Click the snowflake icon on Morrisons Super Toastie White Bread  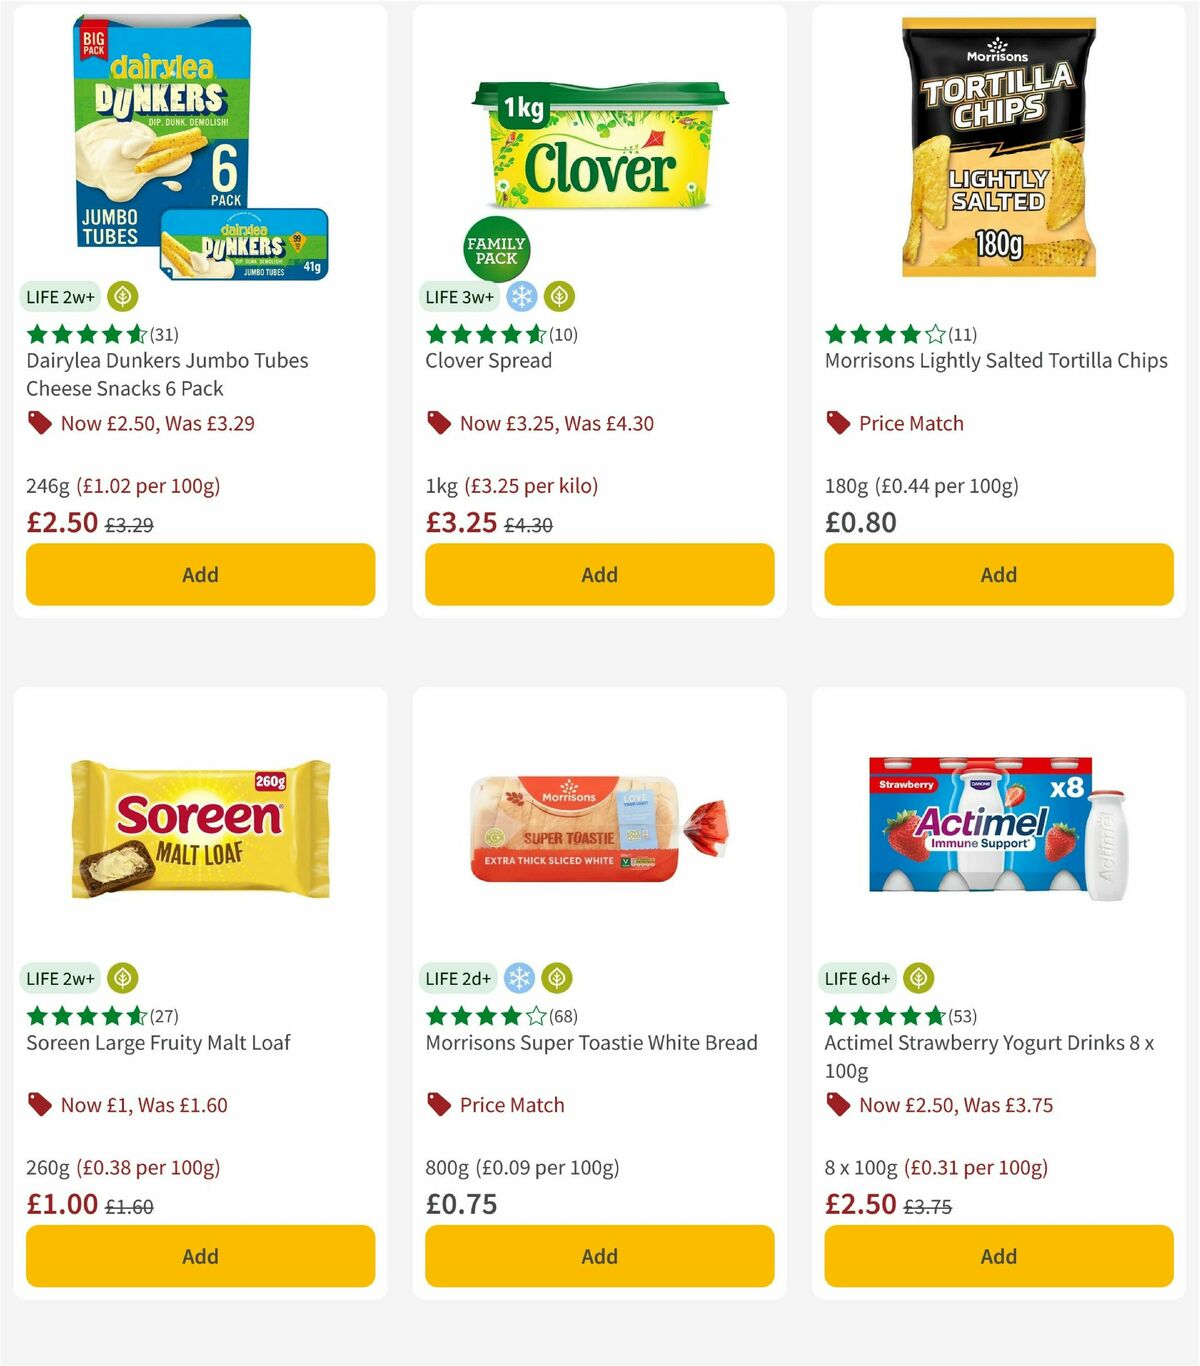520,978
